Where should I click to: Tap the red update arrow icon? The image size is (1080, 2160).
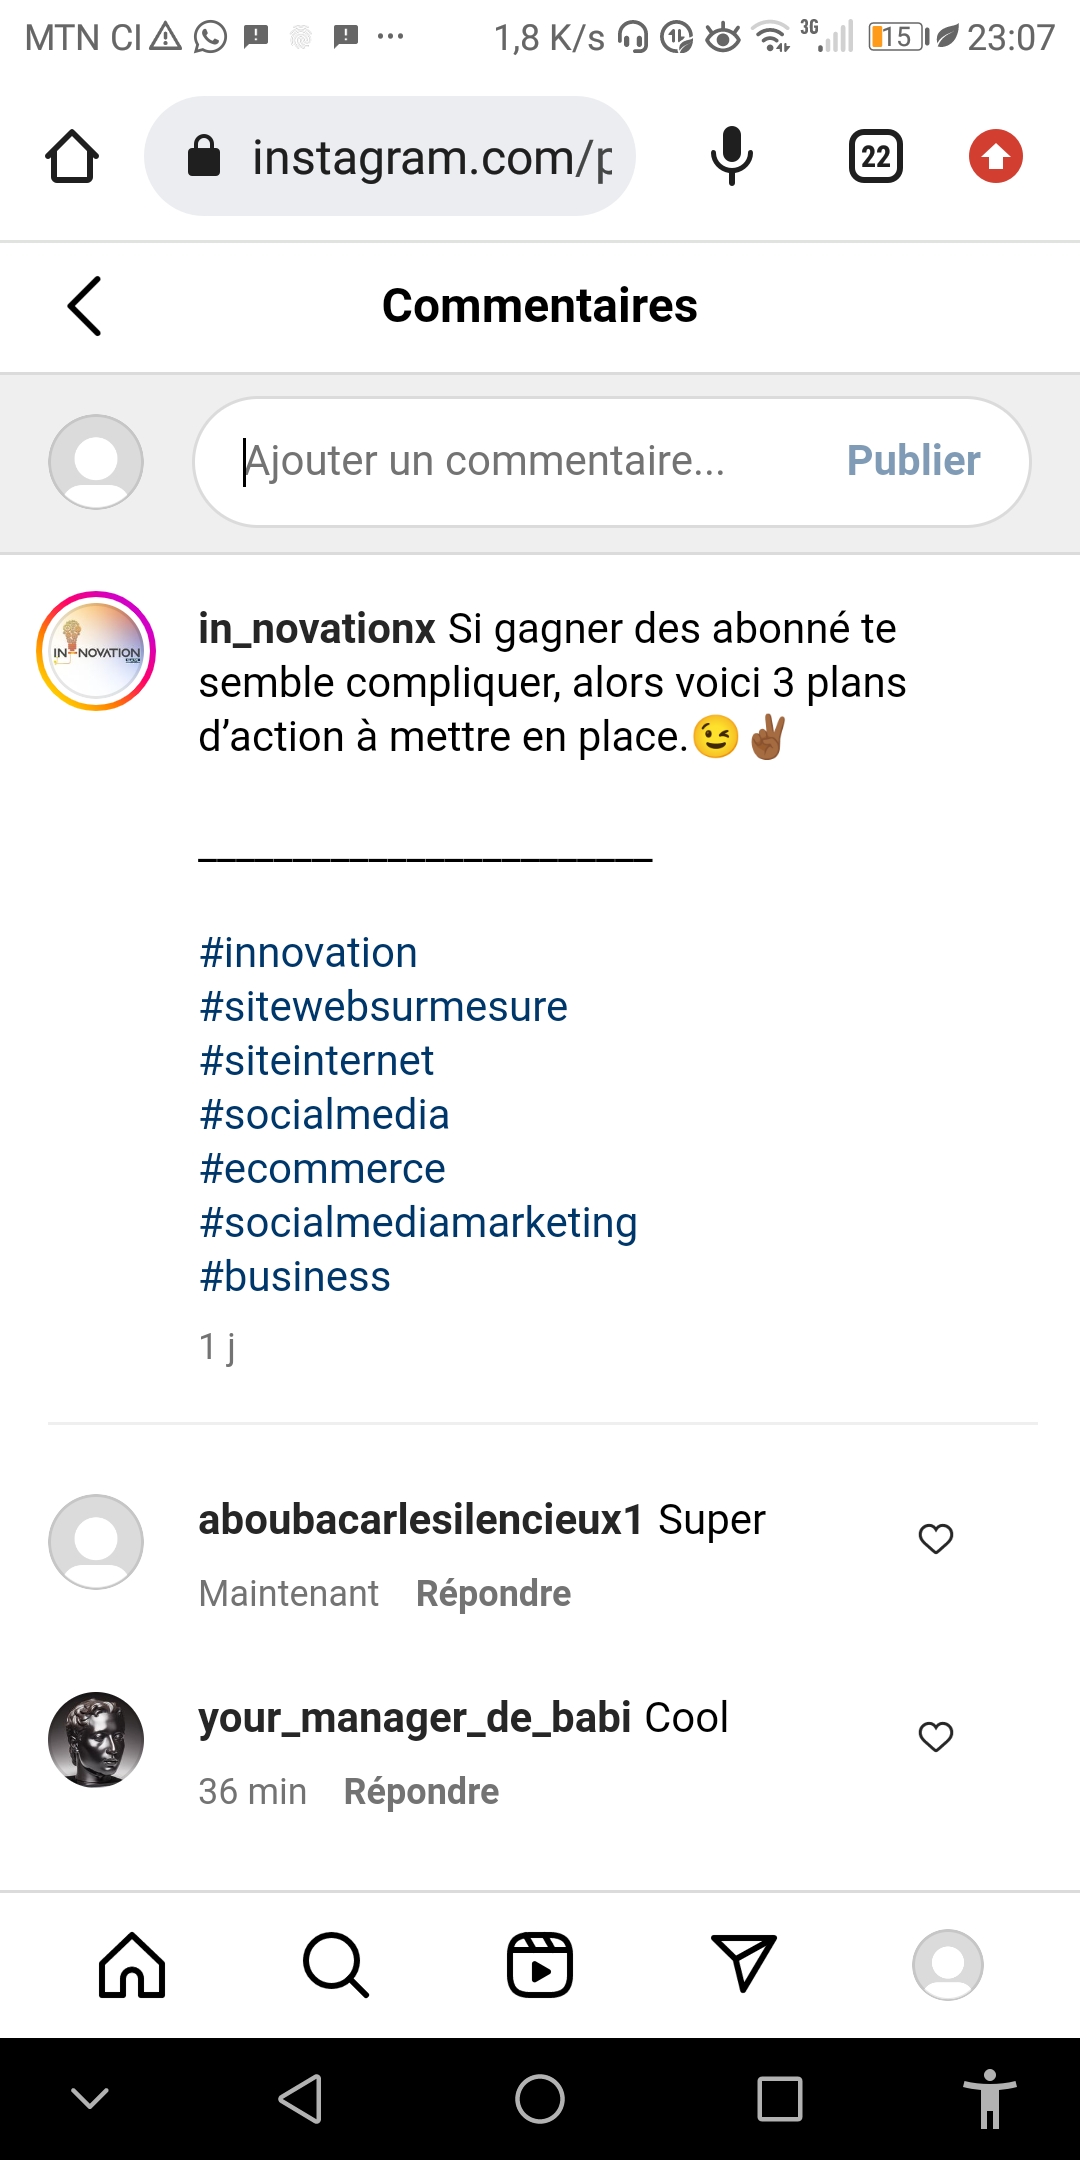995,157
